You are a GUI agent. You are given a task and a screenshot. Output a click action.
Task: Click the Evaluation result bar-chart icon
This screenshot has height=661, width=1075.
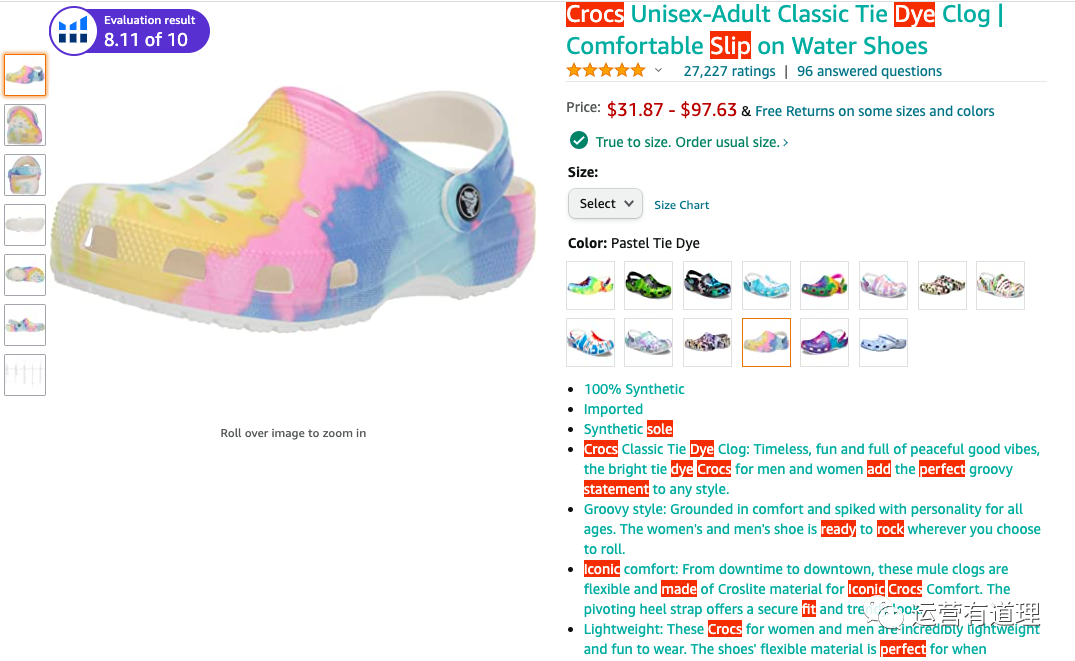(74, 30)
